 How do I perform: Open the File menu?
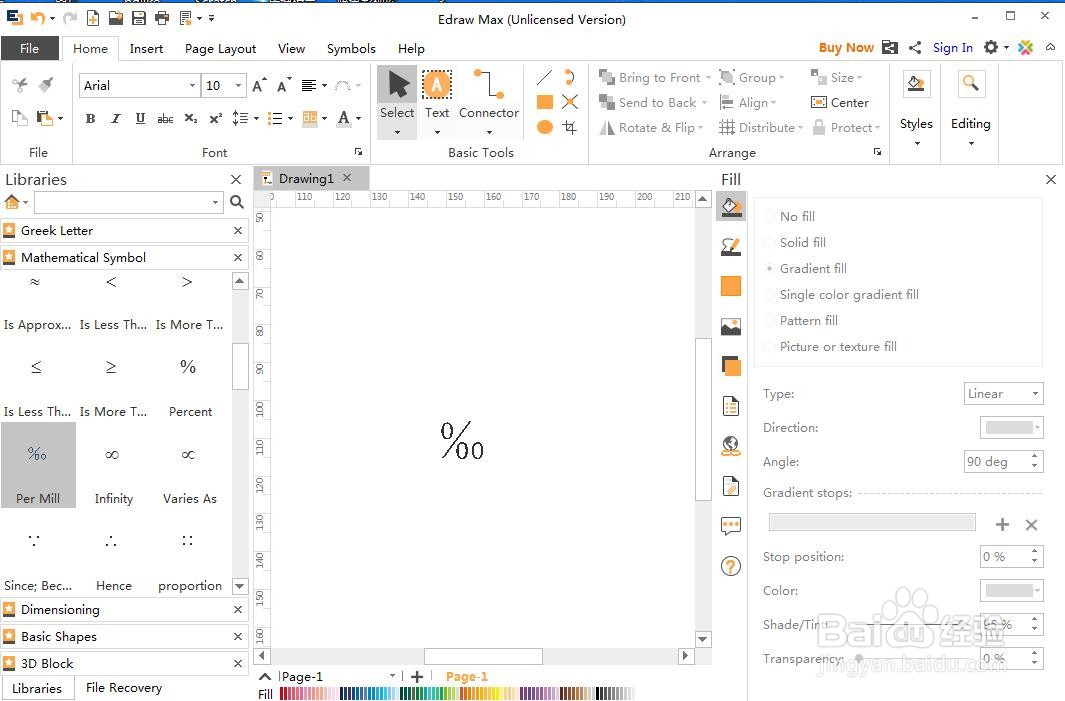coord(29,48)
